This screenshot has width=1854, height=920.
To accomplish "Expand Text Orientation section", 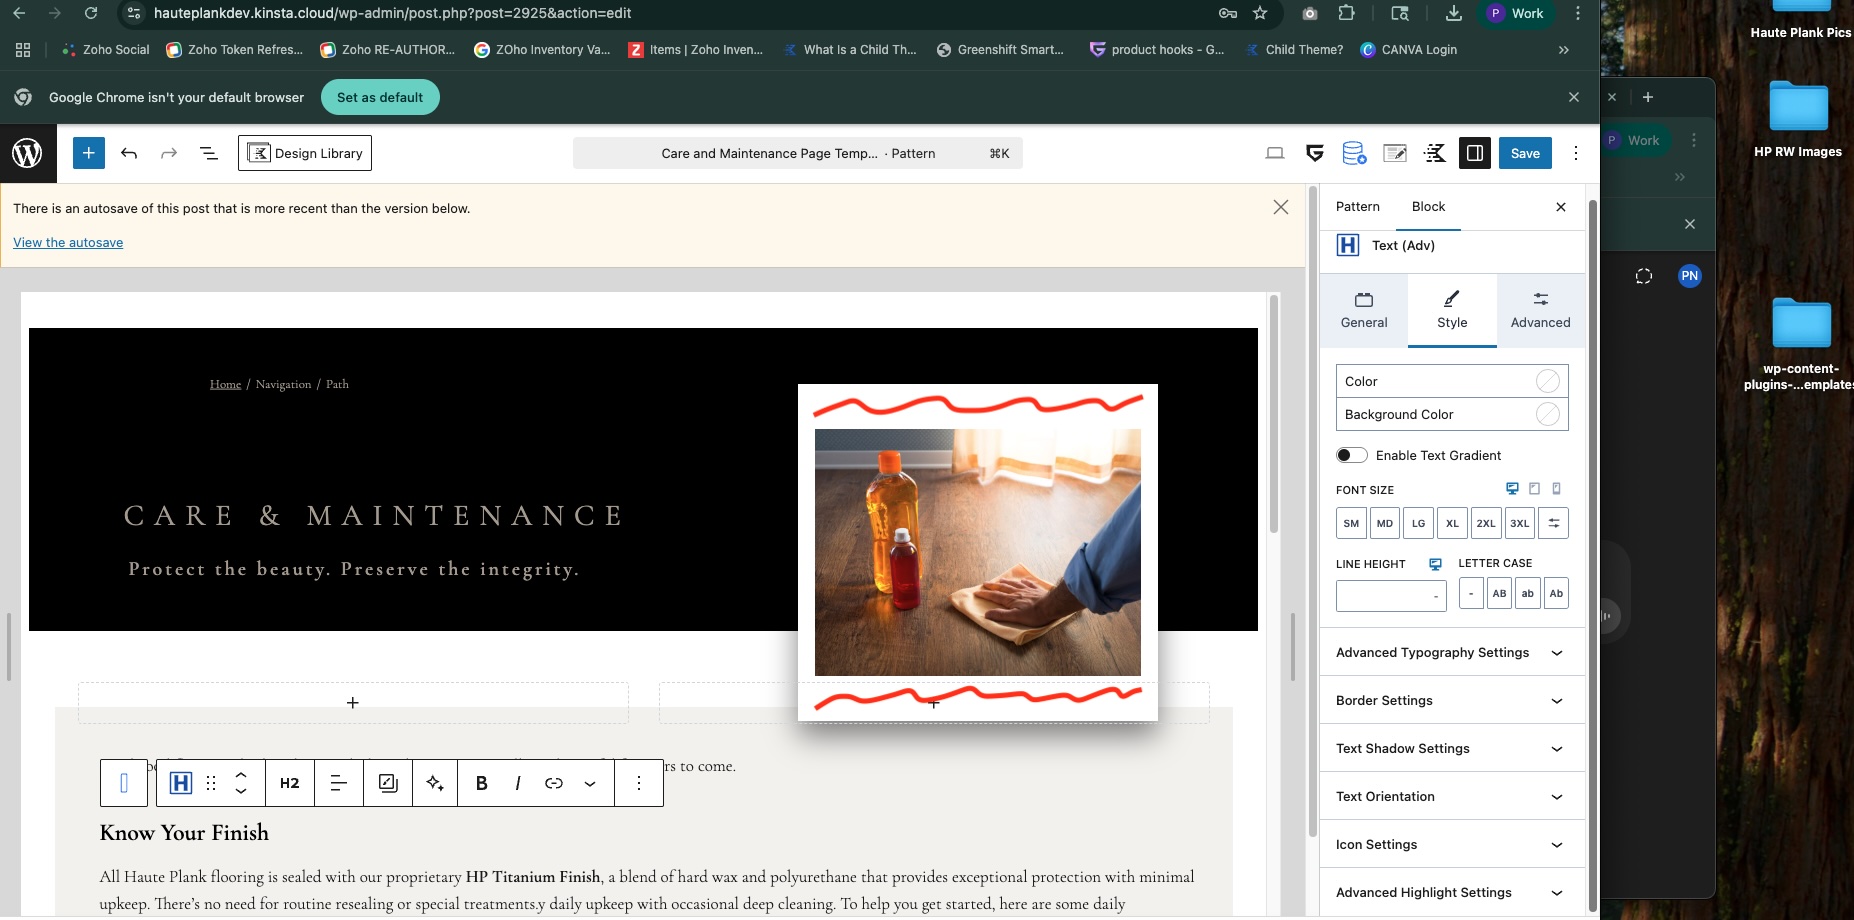I will tap(1452, 796).
